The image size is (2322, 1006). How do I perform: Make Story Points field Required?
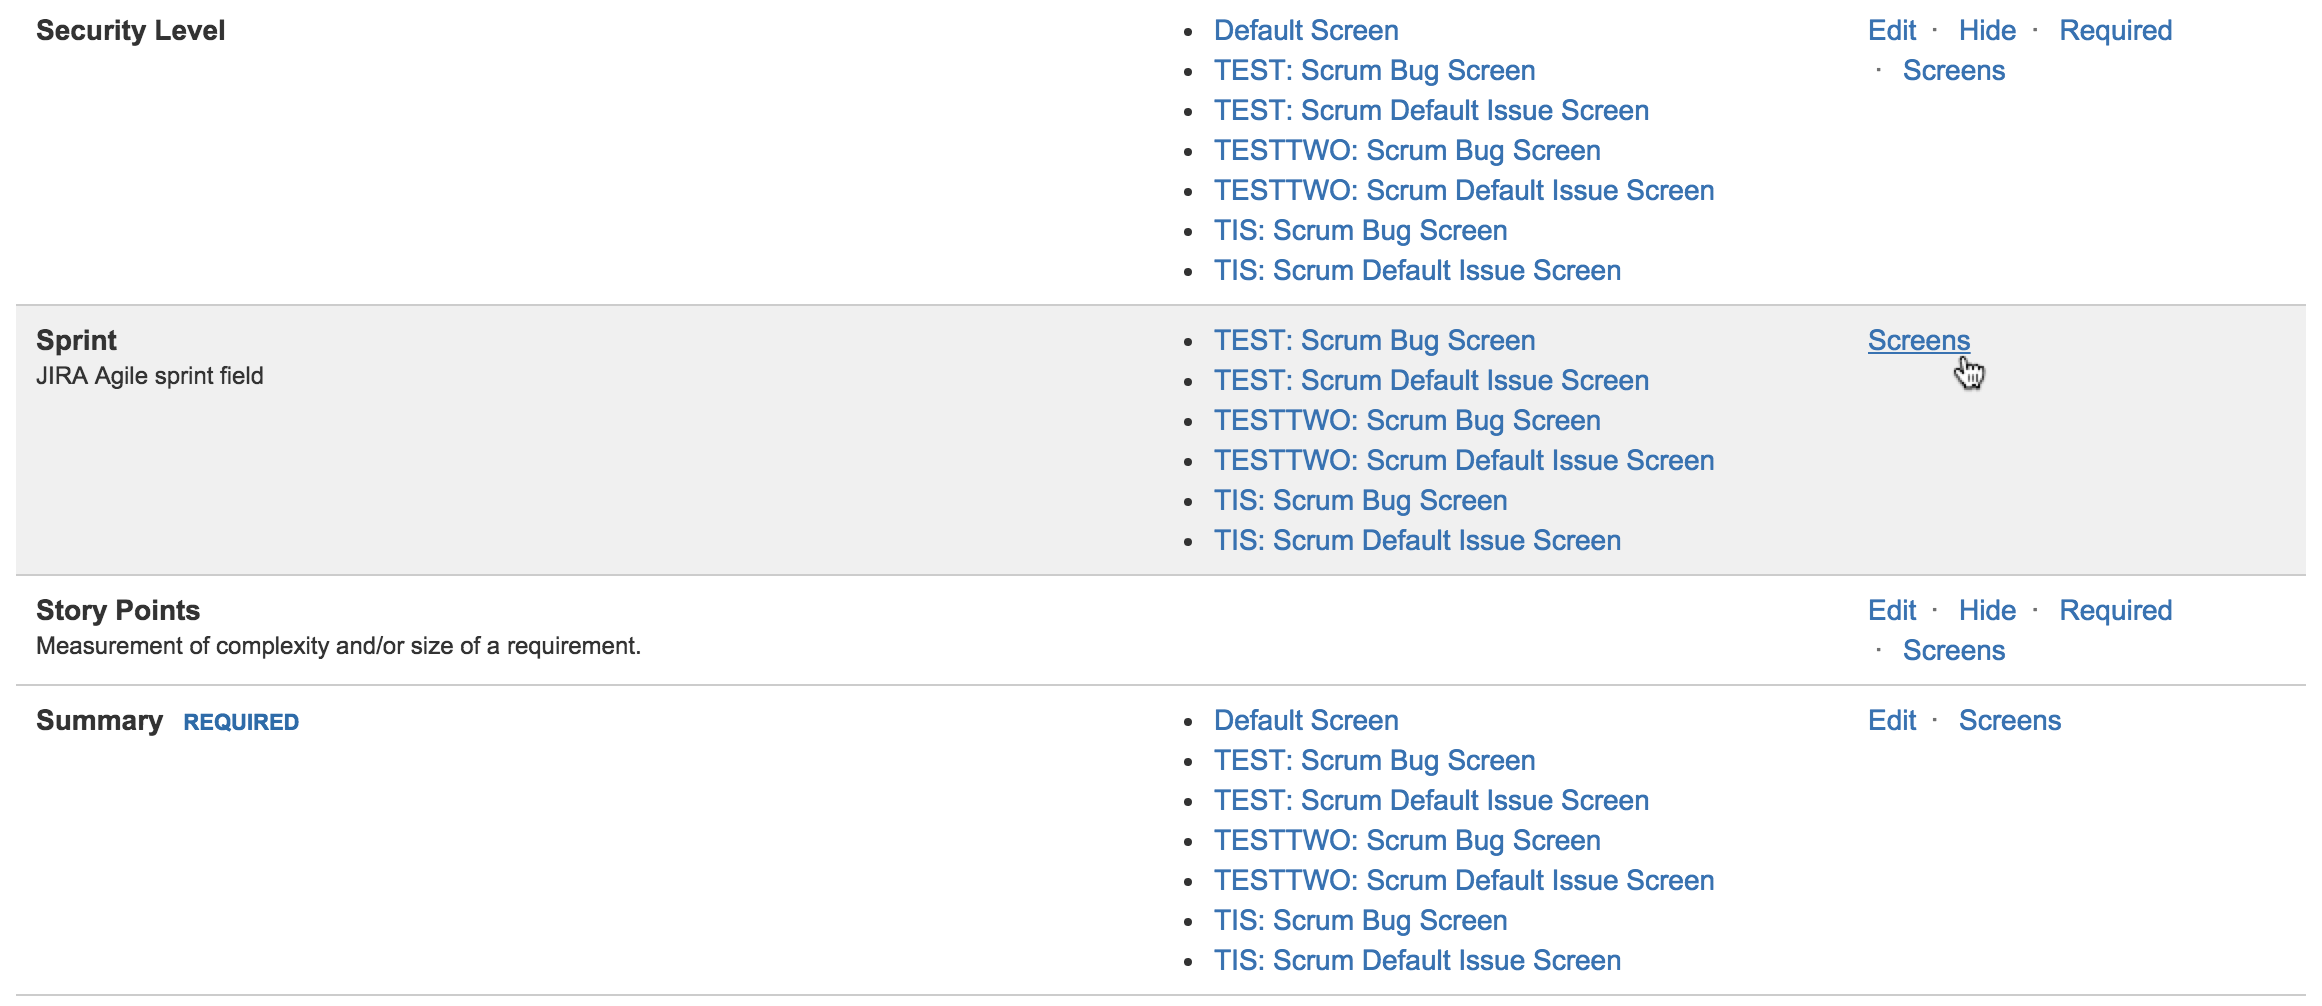point(2114,611)
